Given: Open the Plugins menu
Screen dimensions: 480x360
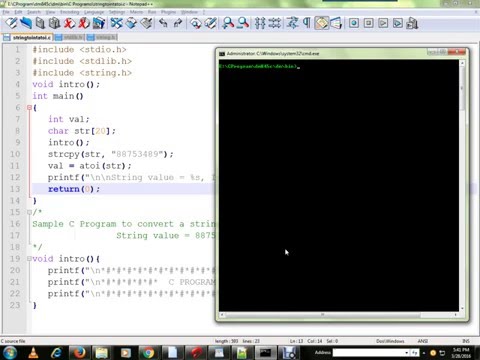Looking at the screenshot, I should (168, 12).
